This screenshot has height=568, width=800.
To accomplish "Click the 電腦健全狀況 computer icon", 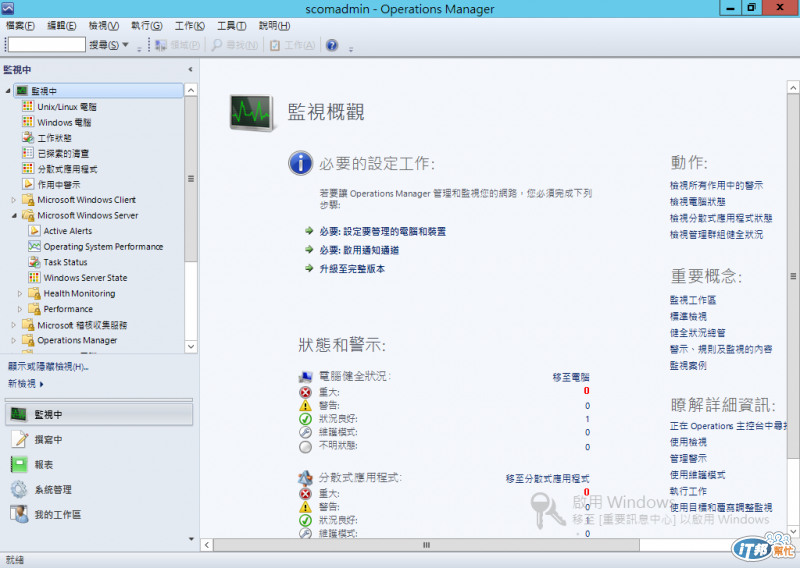I will pyautogui.click(x=305, y=377).
